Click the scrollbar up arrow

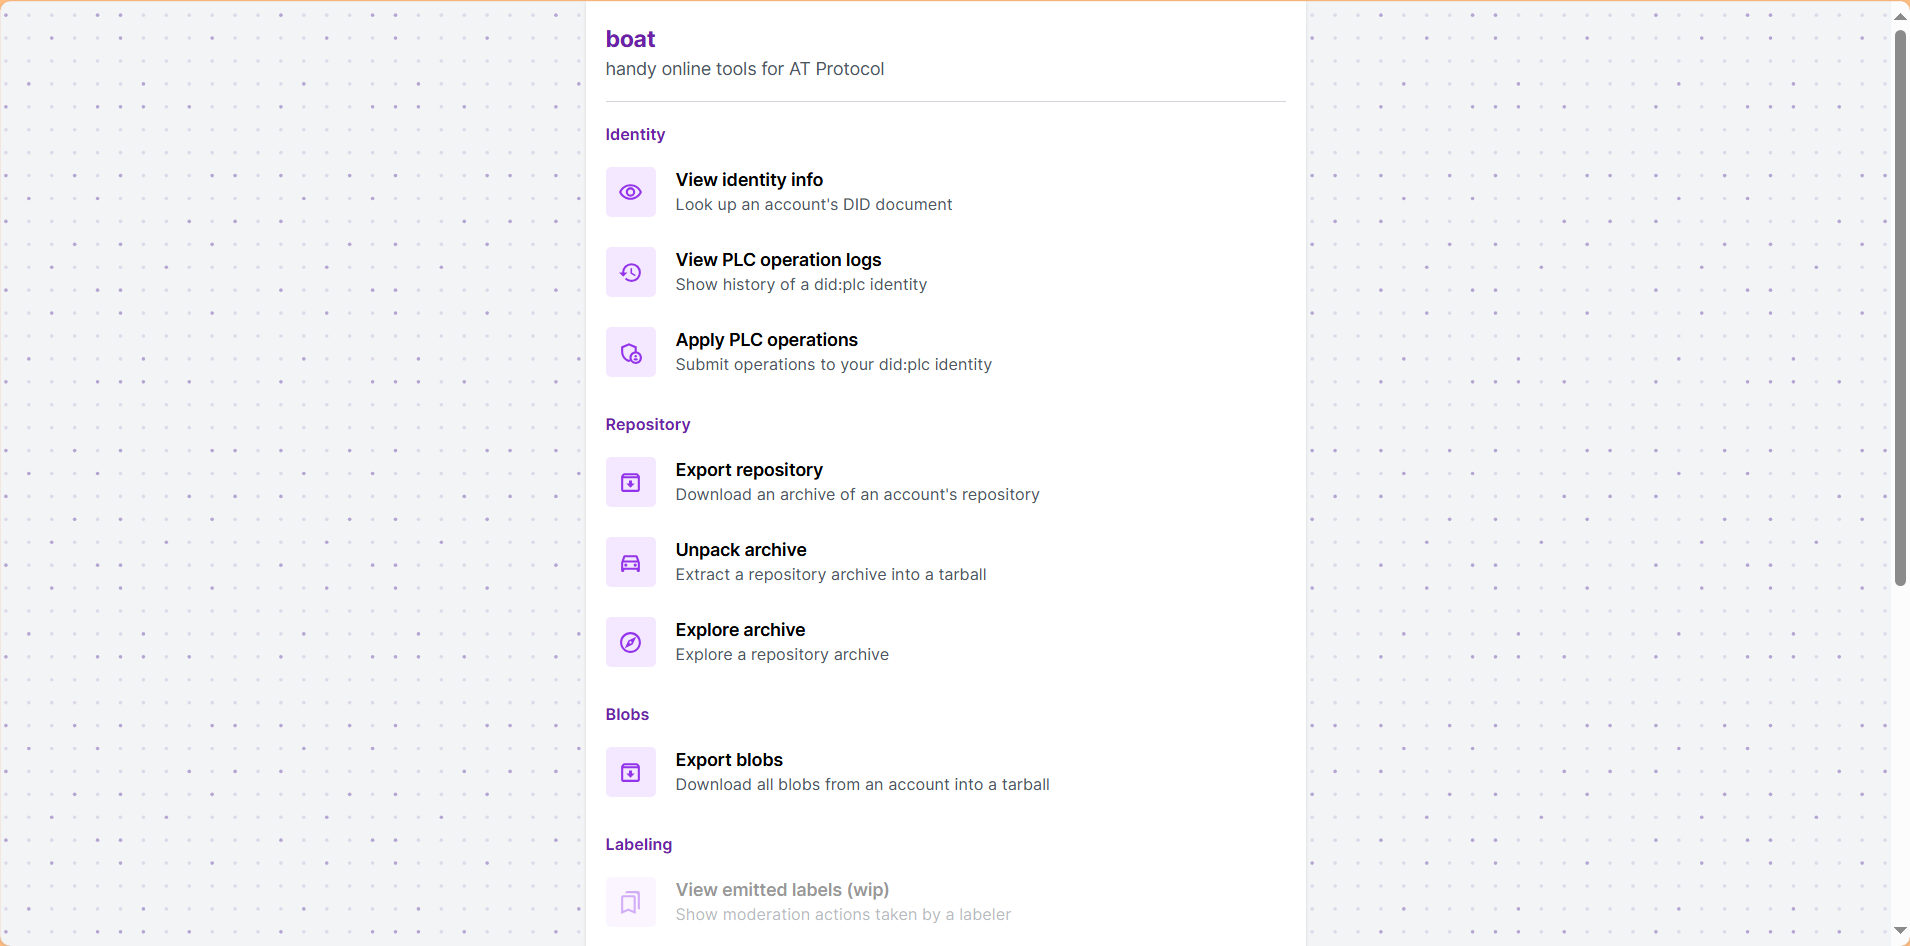1900,15
